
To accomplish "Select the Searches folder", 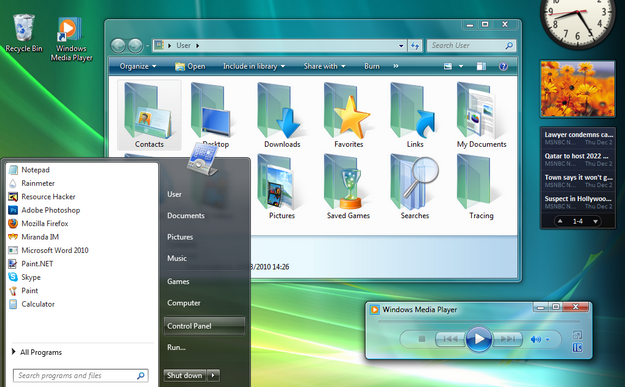I will (x=415, y=187).
